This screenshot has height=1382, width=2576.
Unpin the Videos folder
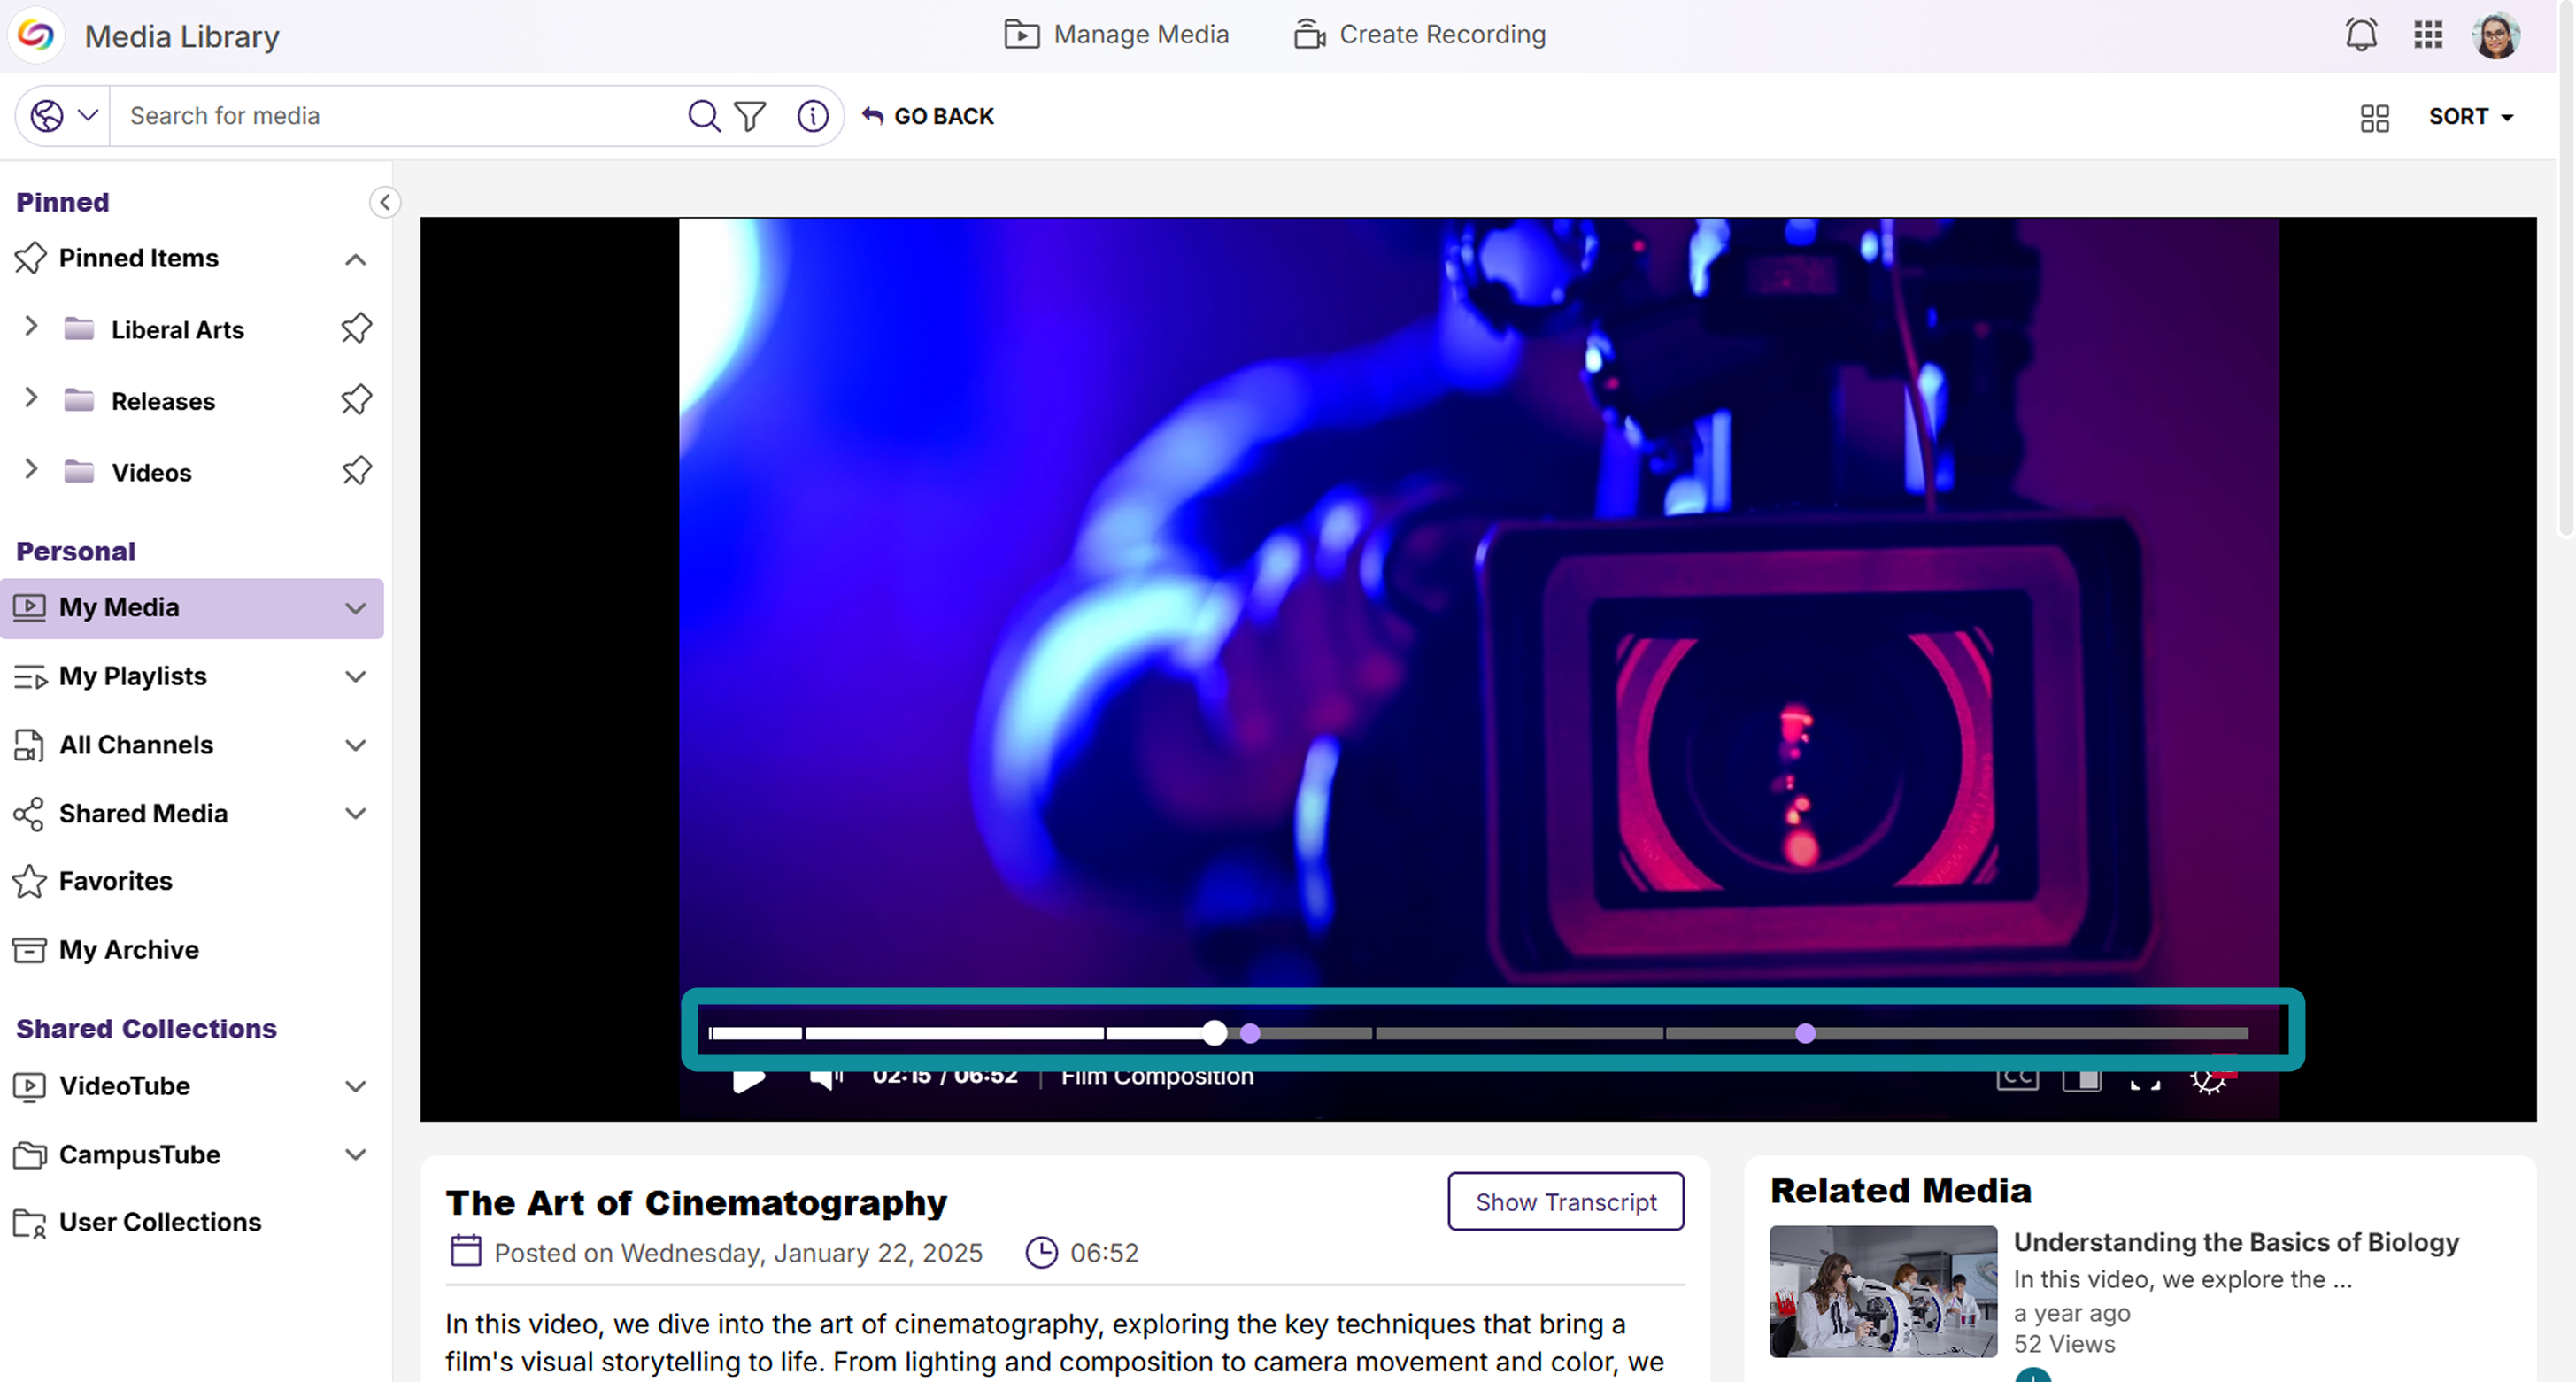356,471
